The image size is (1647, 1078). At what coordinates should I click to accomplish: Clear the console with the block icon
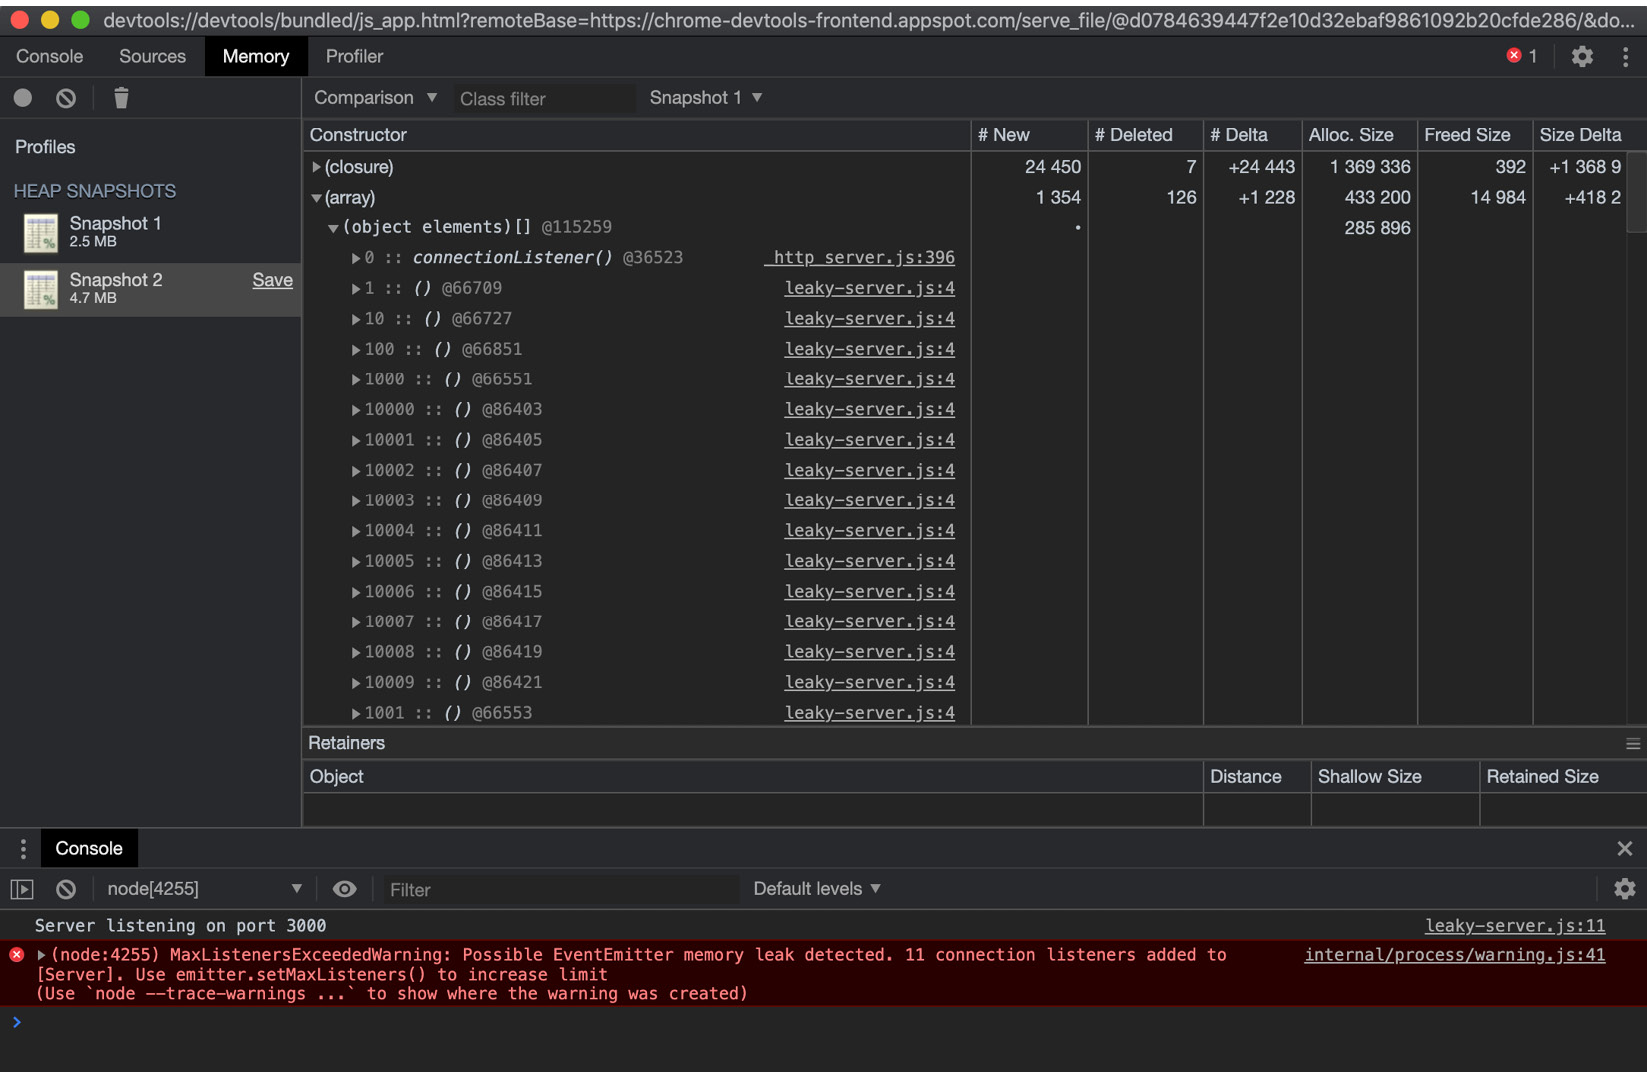coord(65,888)
